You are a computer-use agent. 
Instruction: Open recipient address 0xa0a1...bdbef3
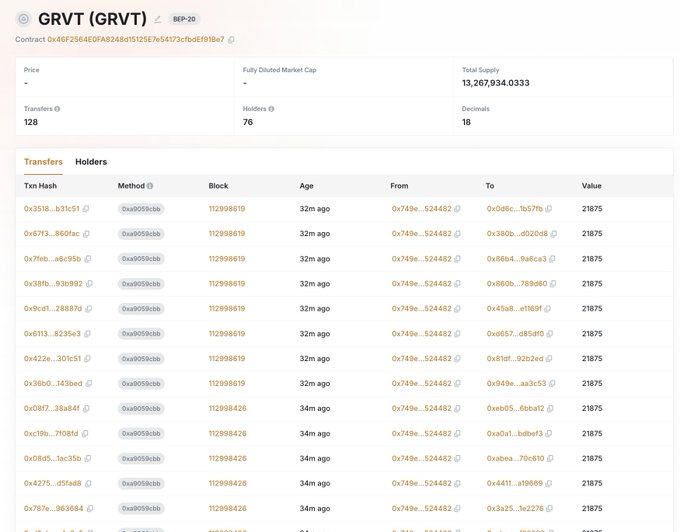coord(515,434)
